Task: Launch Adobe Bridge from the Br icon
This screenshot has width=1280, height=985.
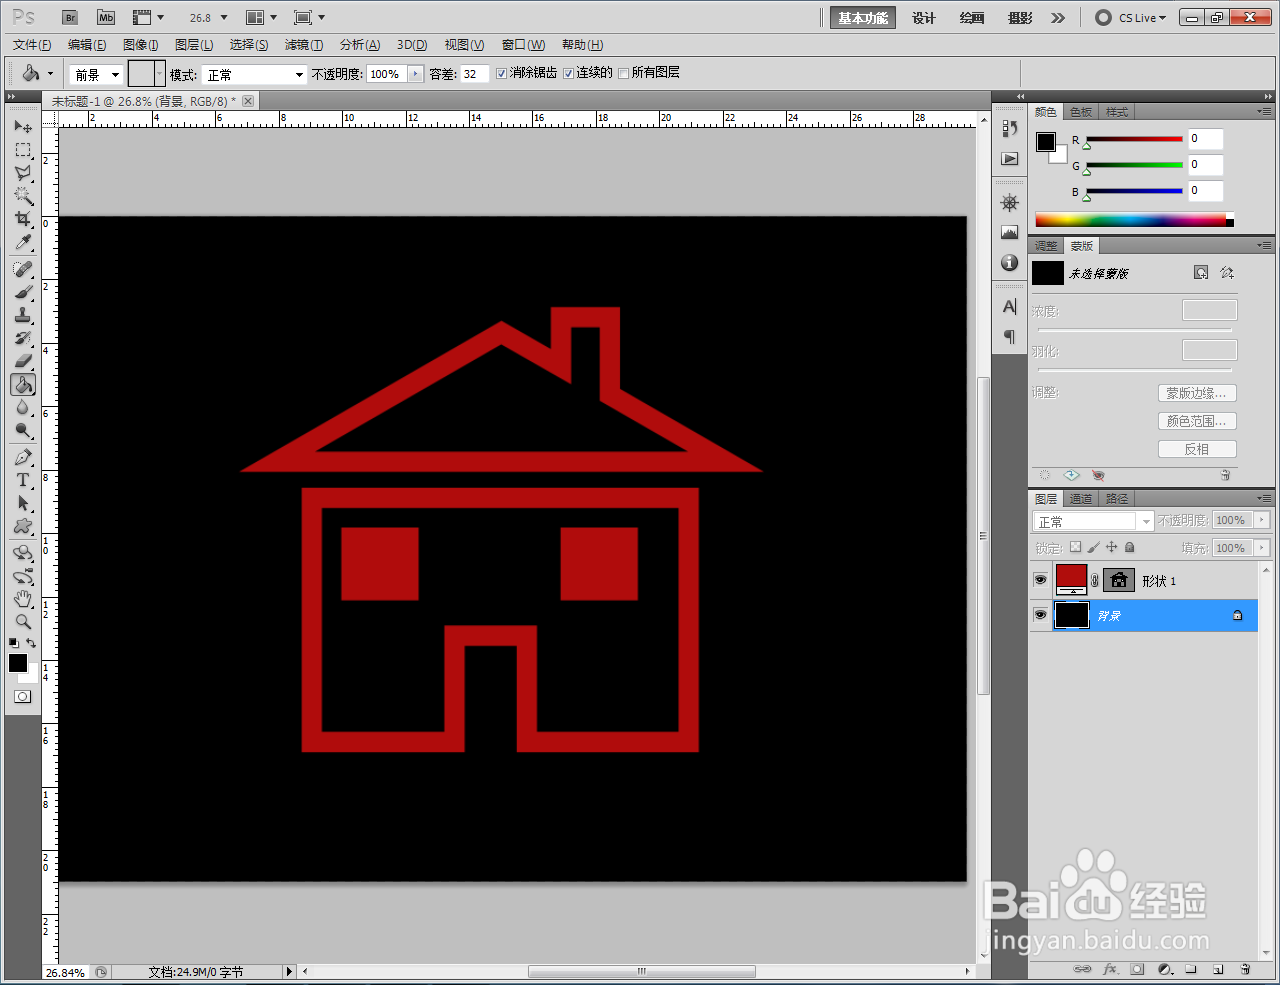Action: click(x=70, y=17)
